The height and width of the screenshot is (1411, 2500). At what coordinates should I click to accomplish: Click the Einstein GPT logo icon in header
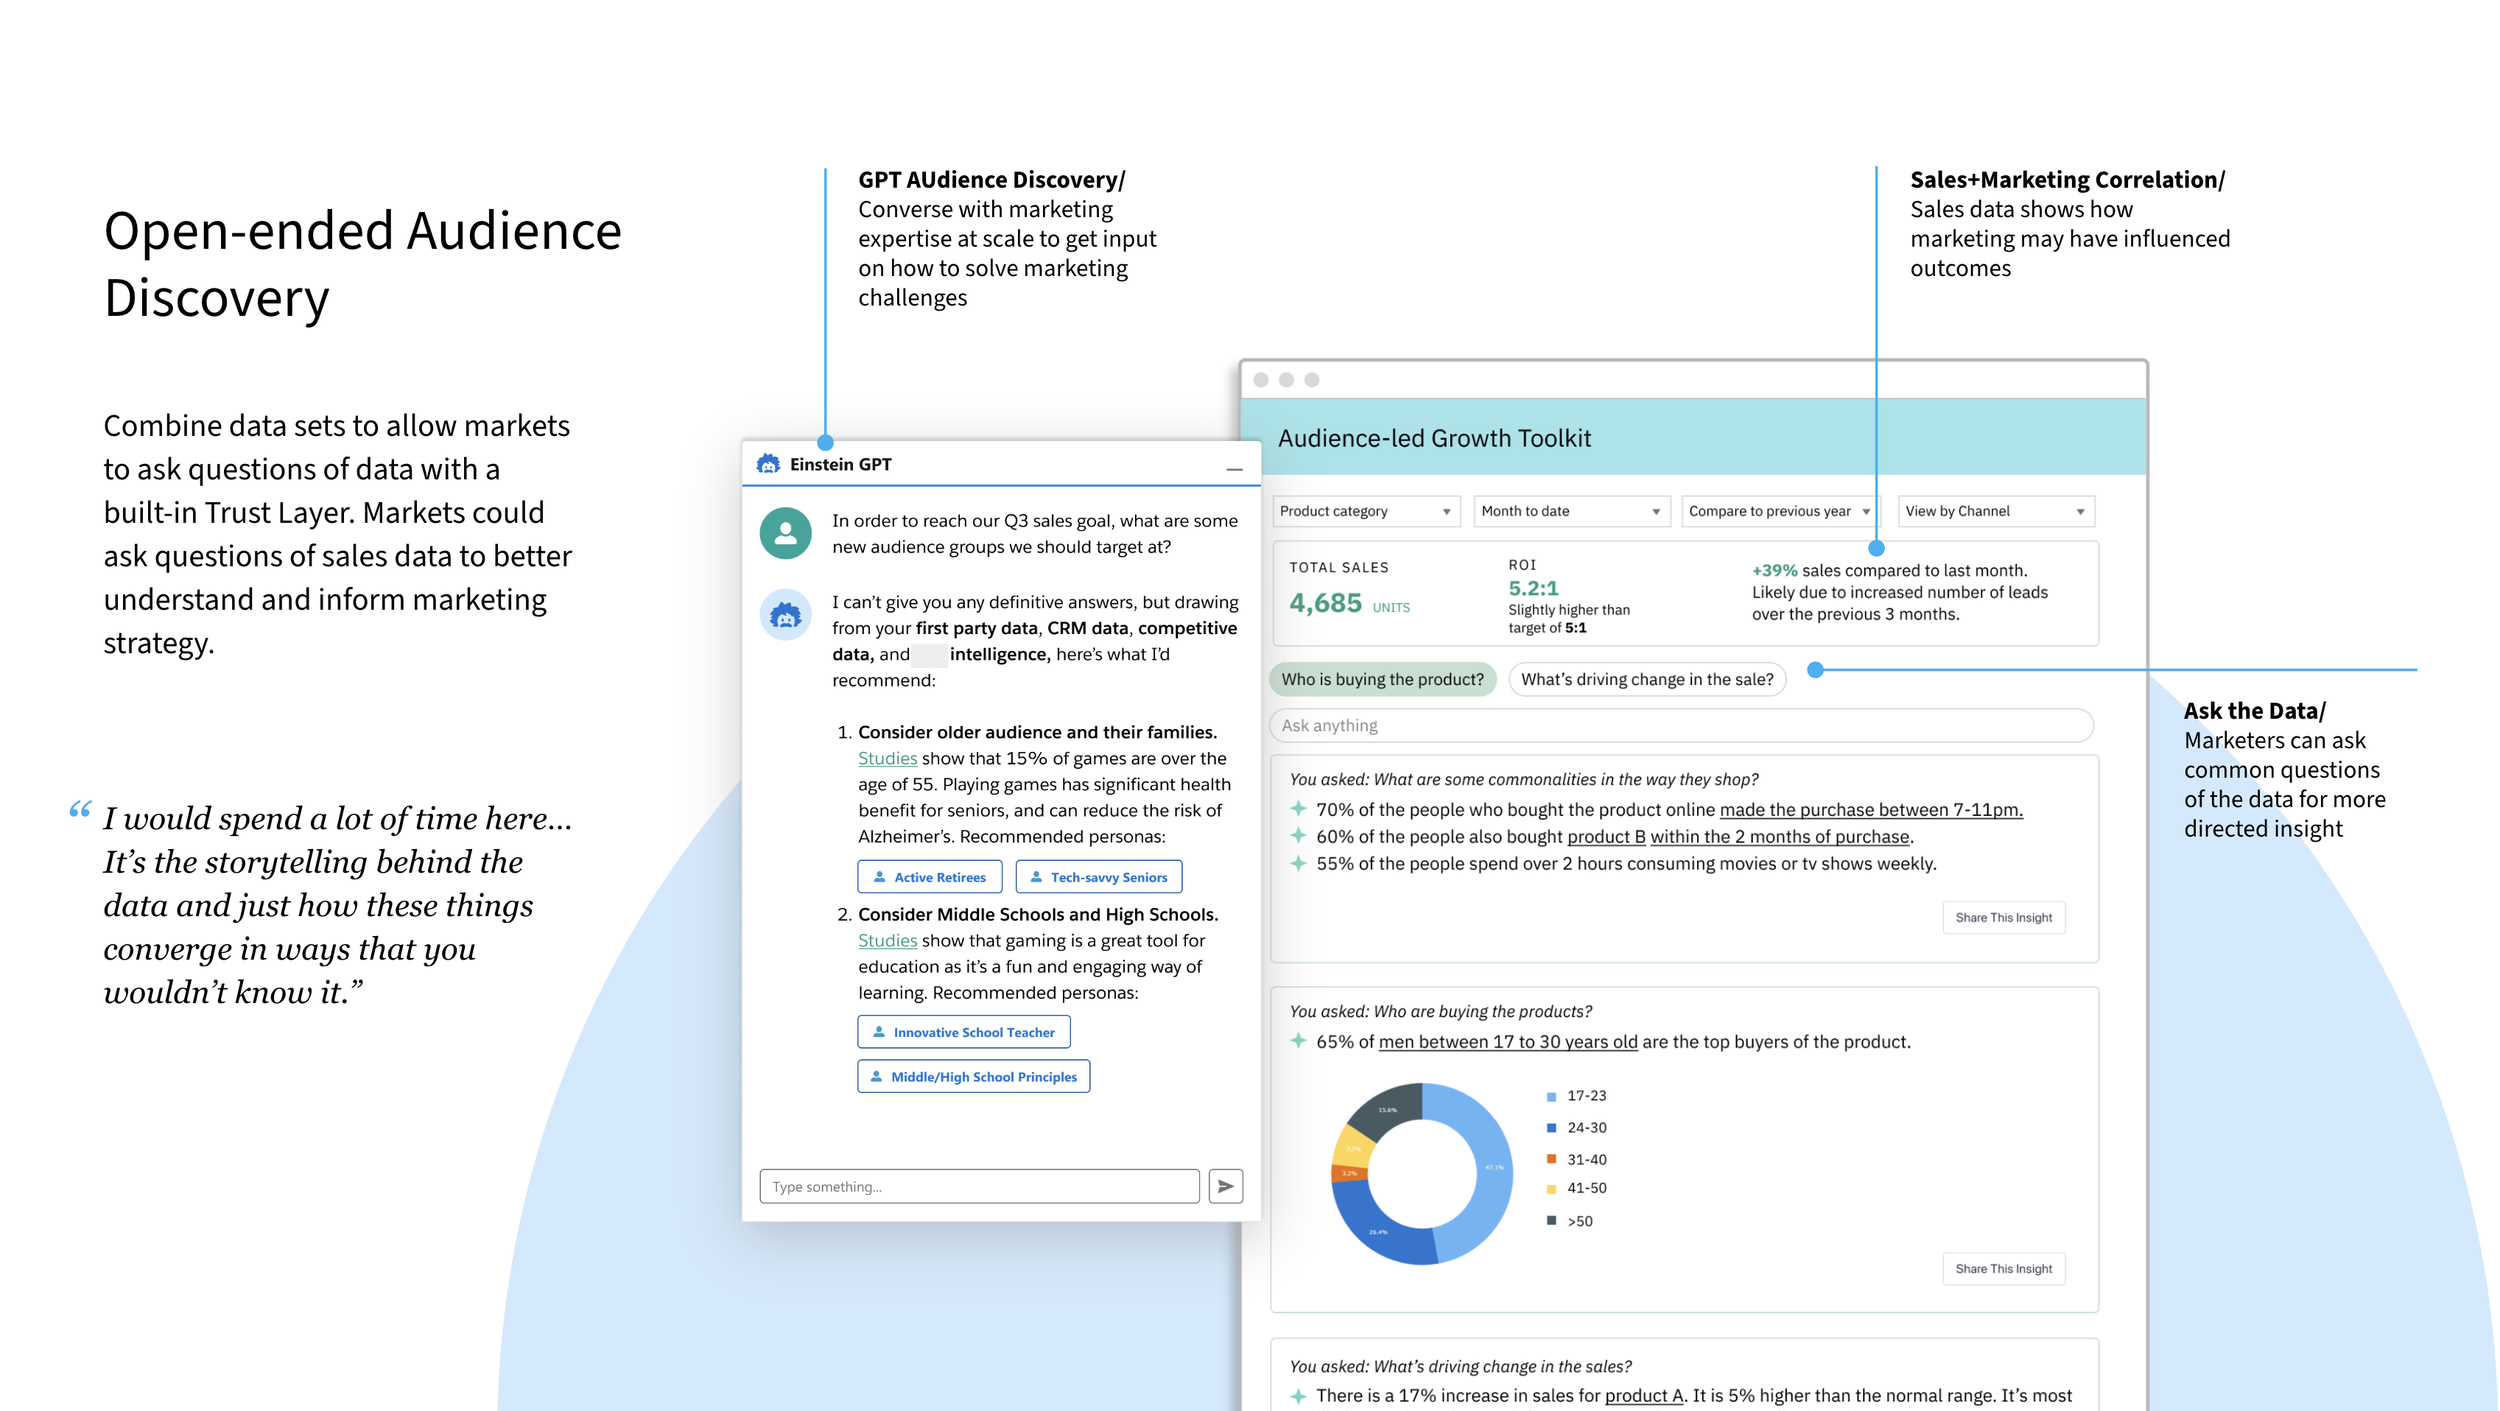(768, 464)
